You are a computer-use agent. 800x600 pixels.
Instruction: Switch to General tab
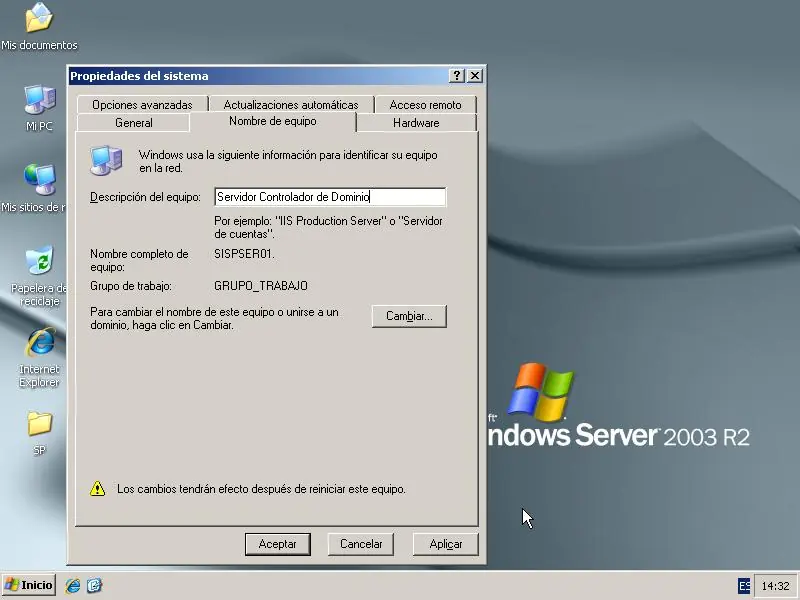point(134,123)
